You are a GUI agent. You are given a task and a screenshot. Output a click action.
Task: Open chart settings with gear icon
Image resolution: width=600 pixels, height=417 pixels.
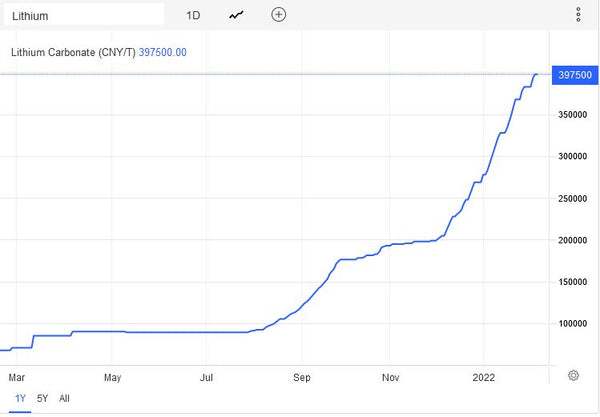click(573, 375)
